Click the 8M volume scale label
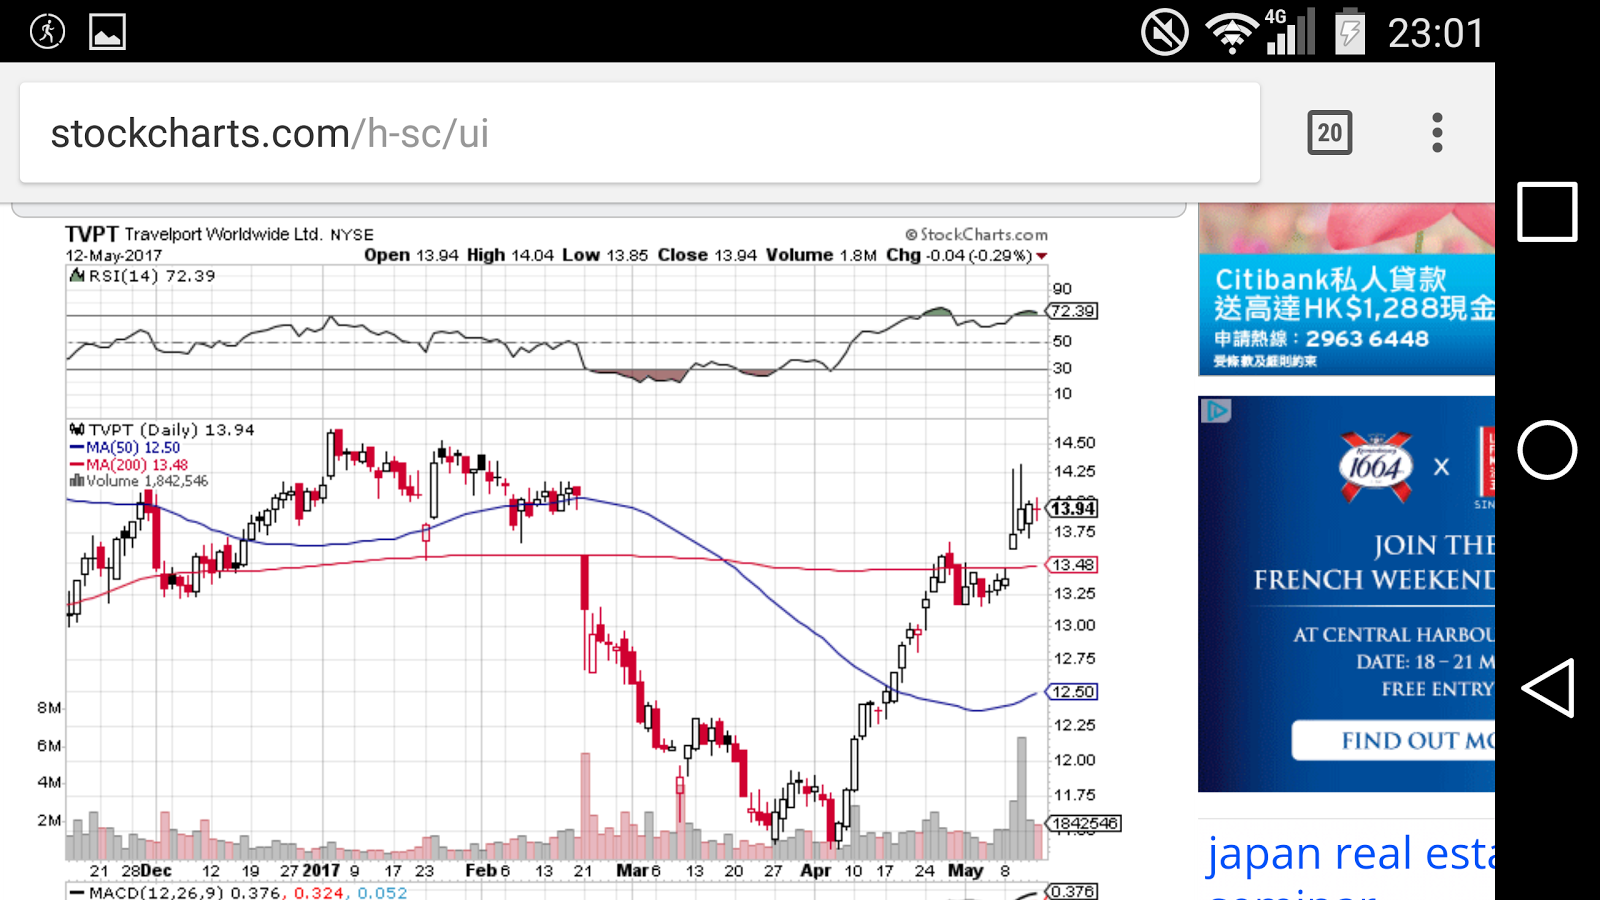1600x900 pixels. click(x=49, y=708)
